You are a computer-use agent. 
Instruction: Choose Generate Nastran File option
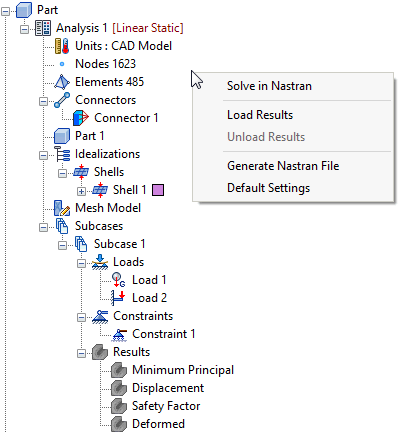(x=283, y=166)
